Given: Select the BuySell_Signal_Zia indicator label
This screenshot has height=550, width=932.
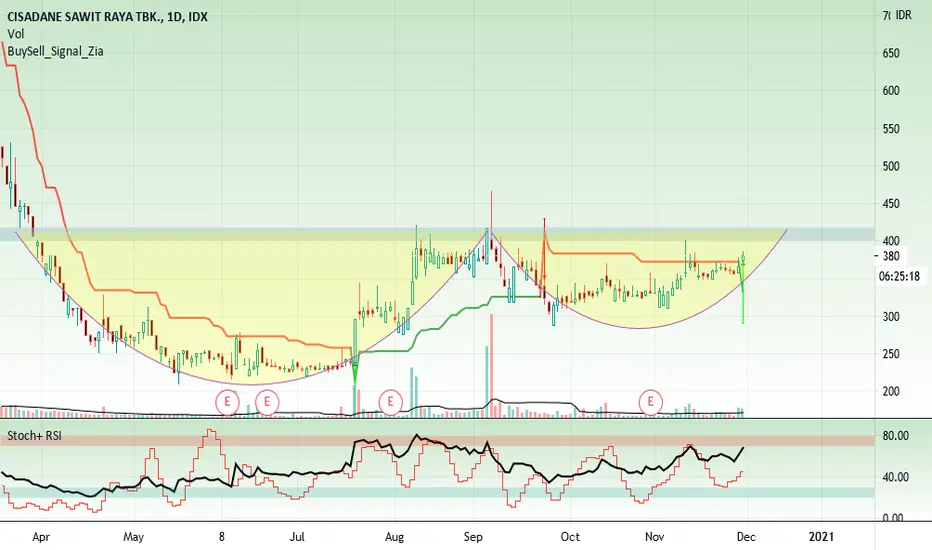Looking at the screenshot, I should tap(55, 51).
